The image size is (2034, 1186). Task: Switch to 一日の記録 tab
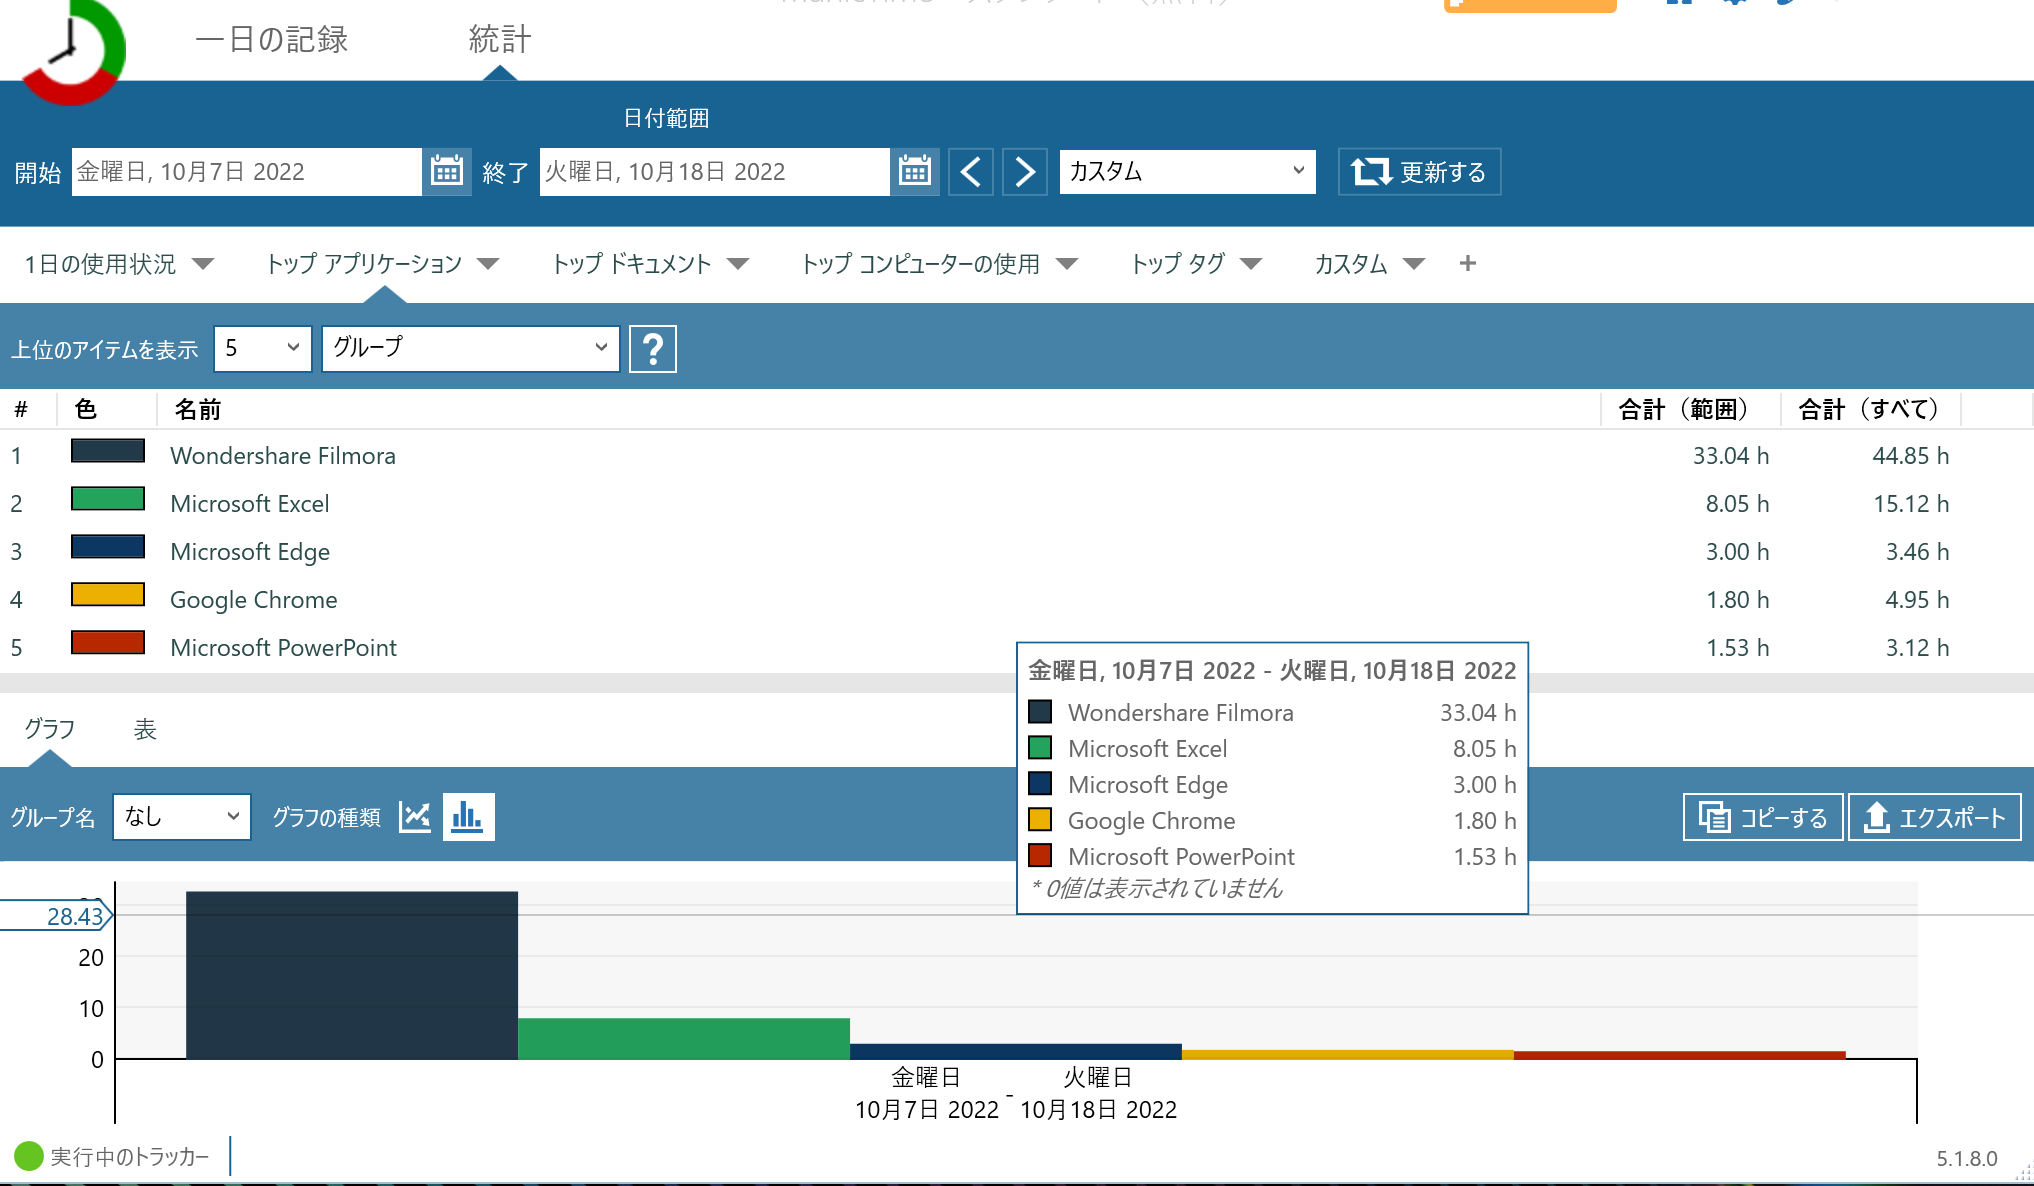pos(271,40)
